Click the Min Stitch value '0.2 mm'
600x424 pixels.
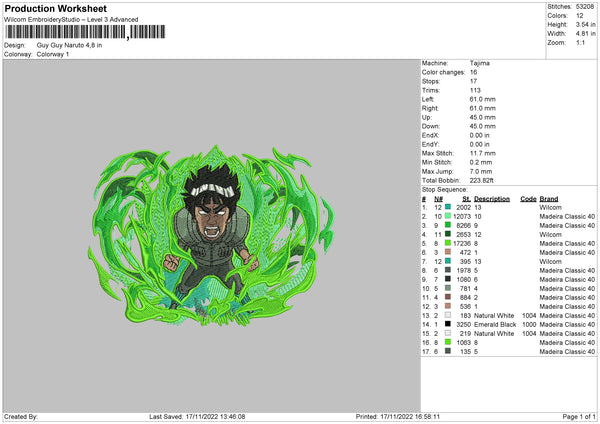(481, 162)
